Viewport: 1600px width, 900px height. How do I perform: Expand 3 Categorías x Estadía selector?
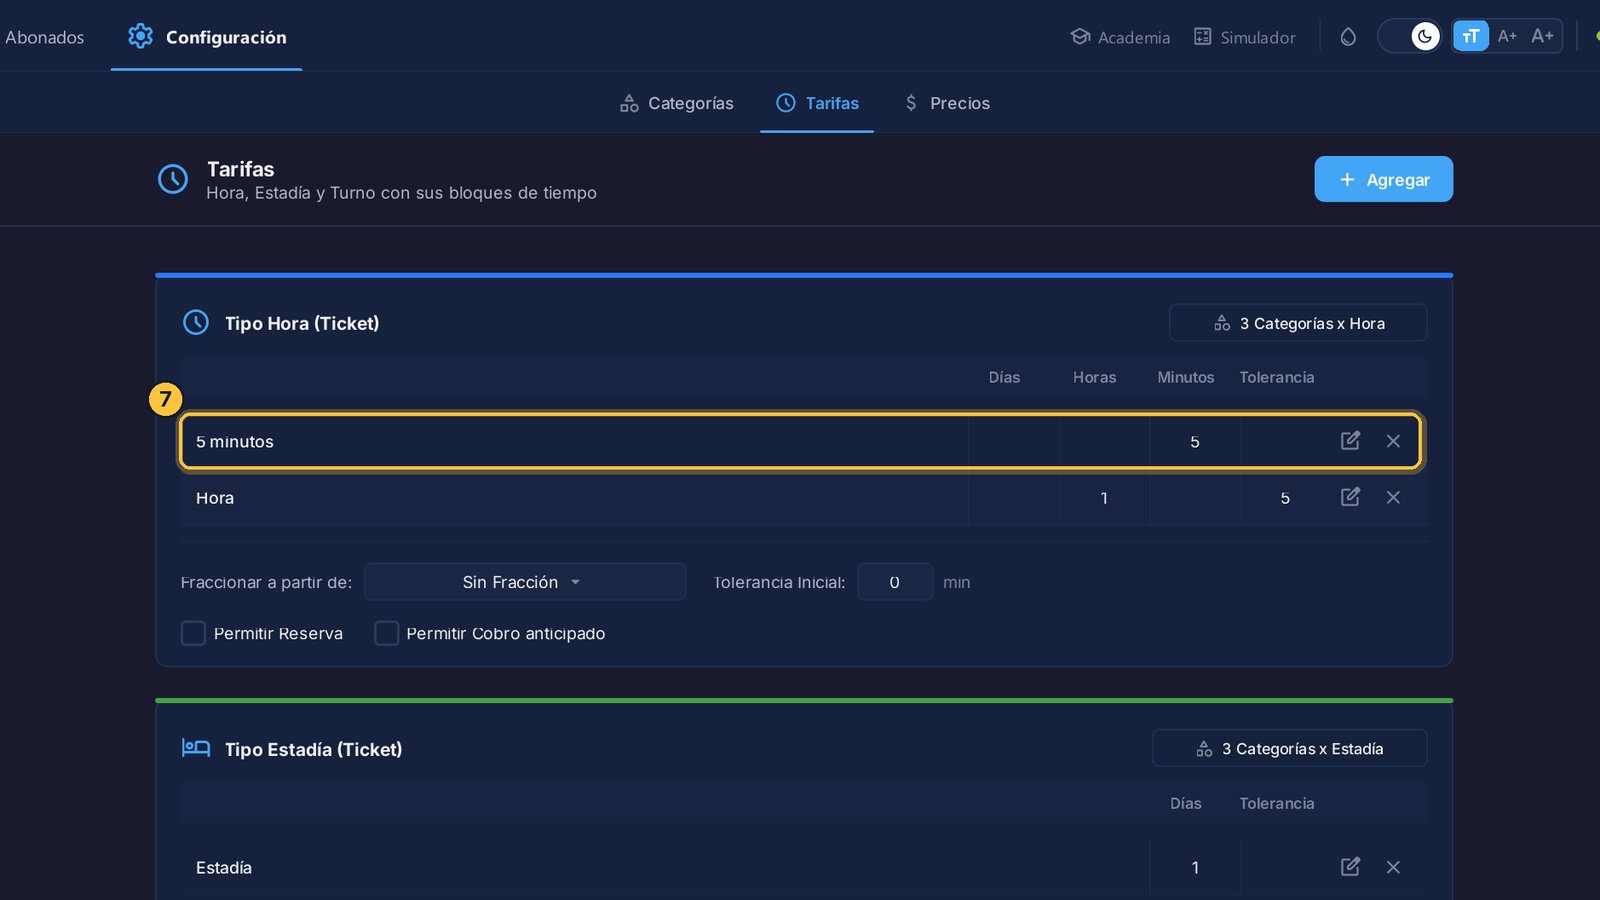click(x=1289, y=748)
